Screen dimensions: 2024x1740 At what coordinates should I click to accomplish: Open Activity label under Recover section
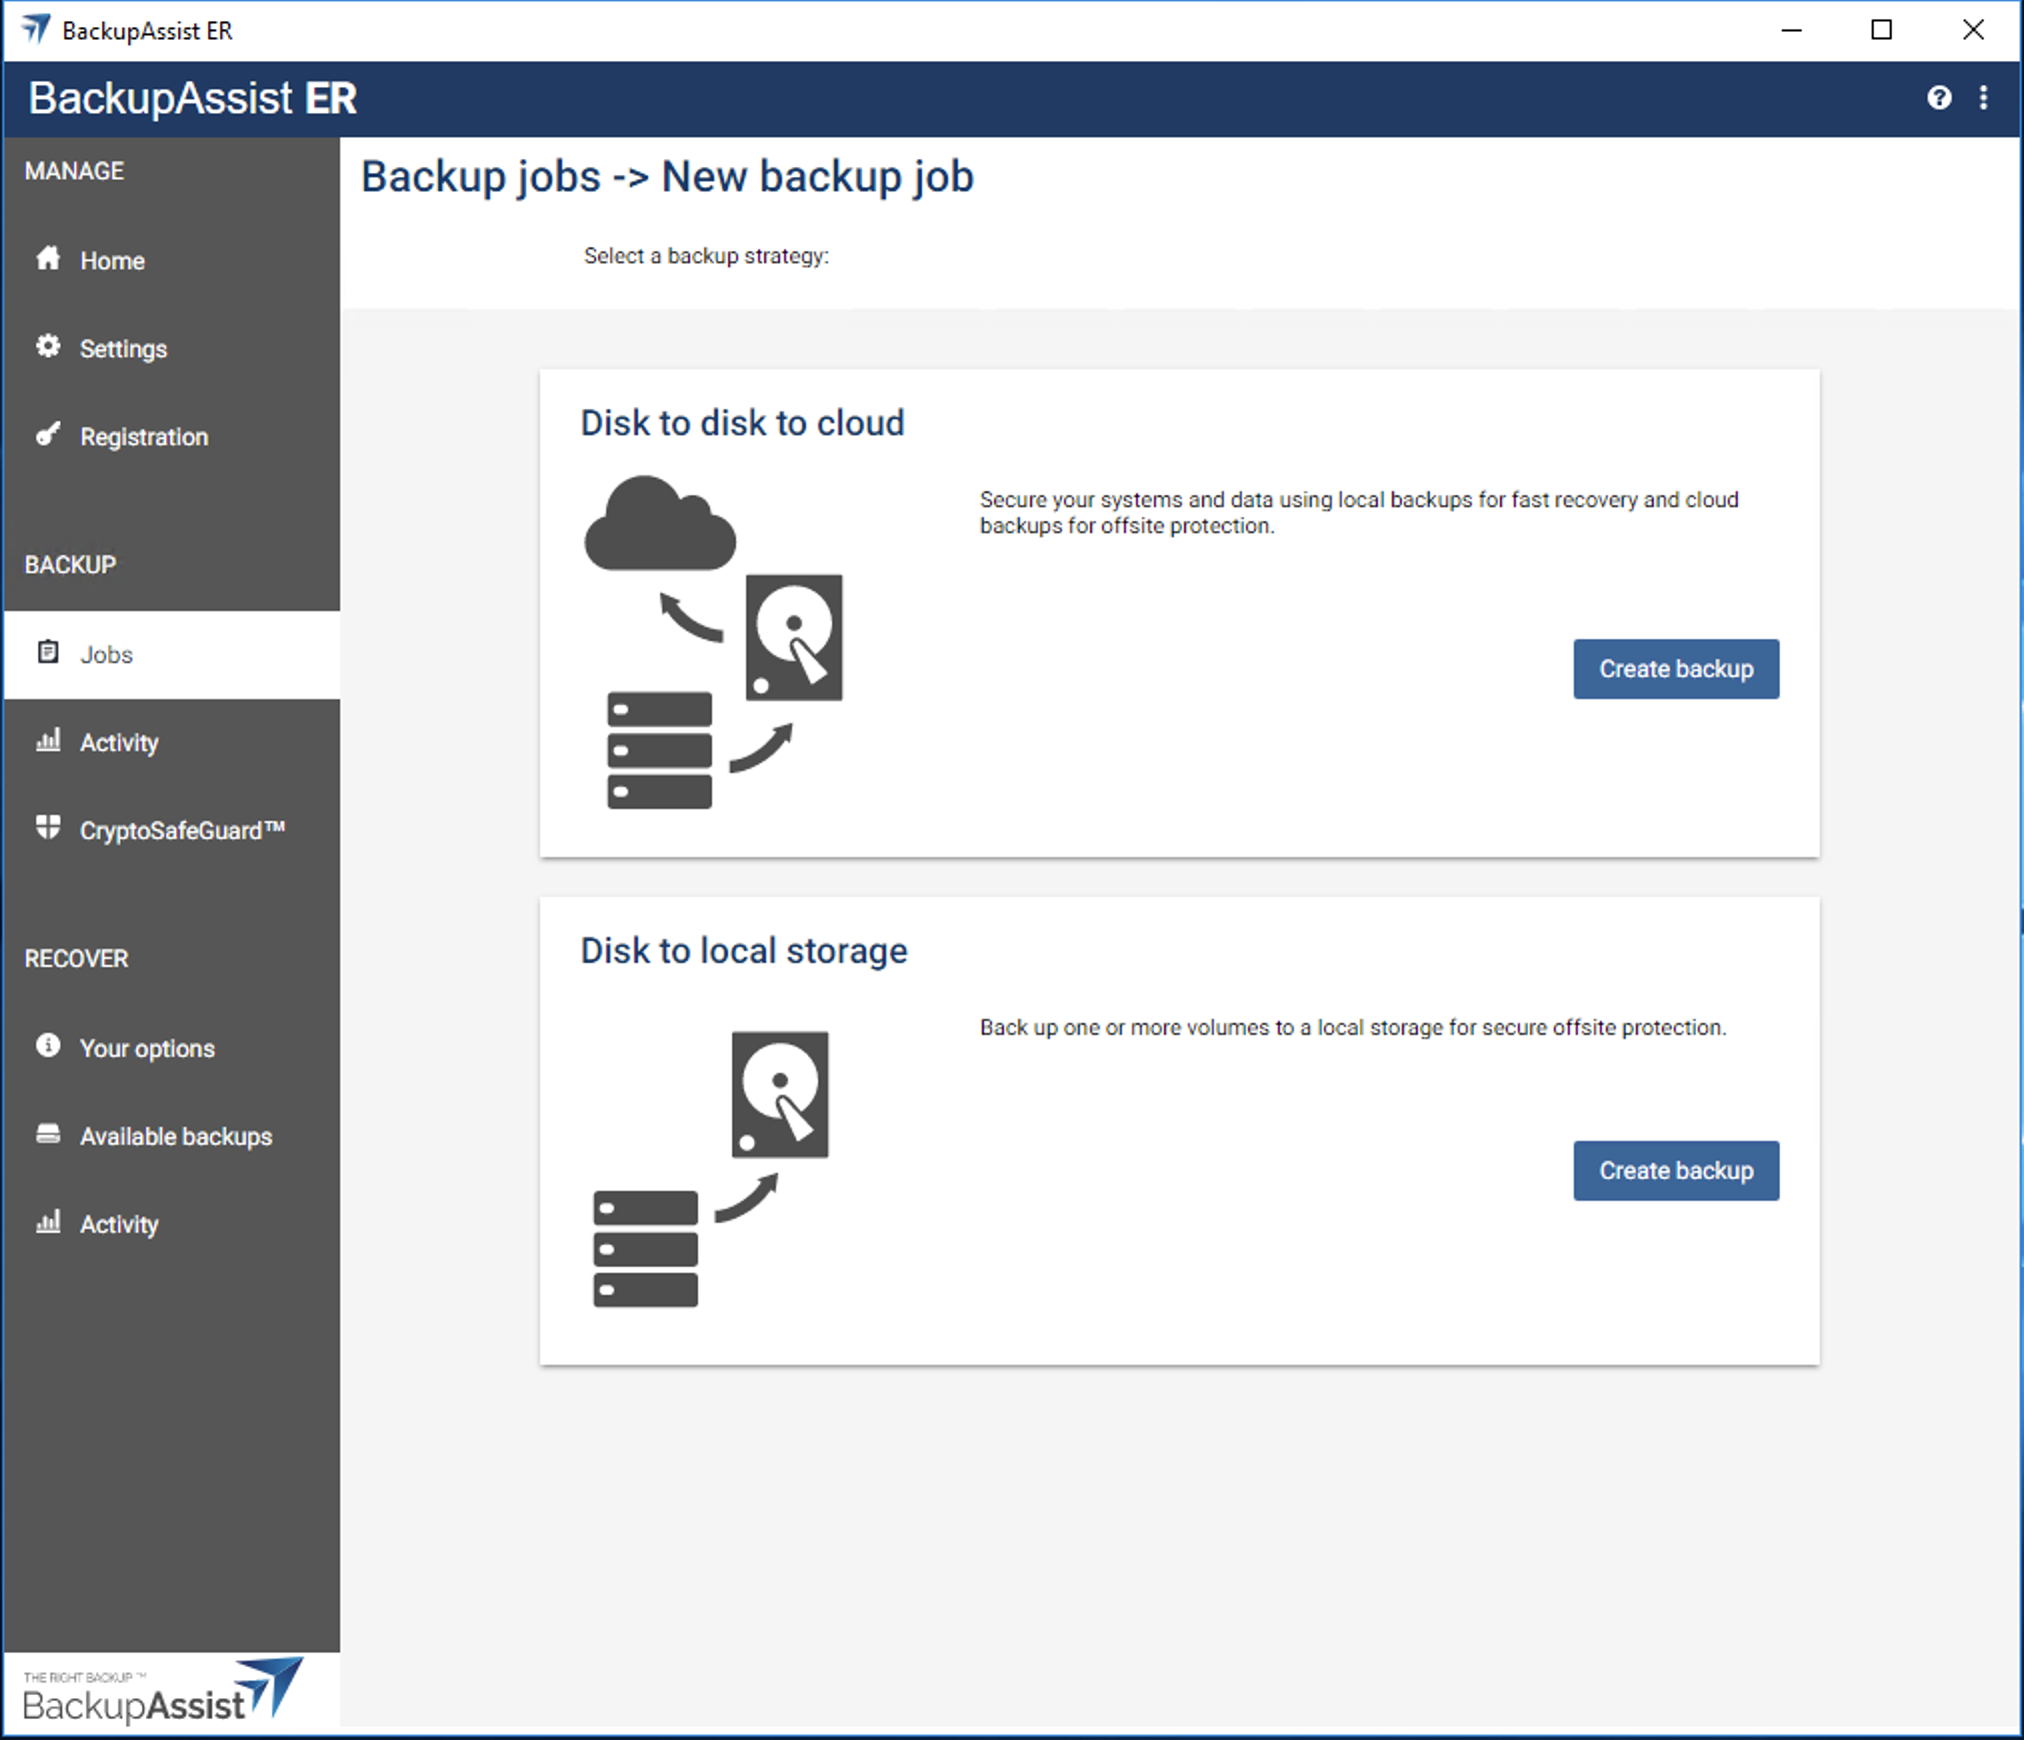[x=119, y=1225]
